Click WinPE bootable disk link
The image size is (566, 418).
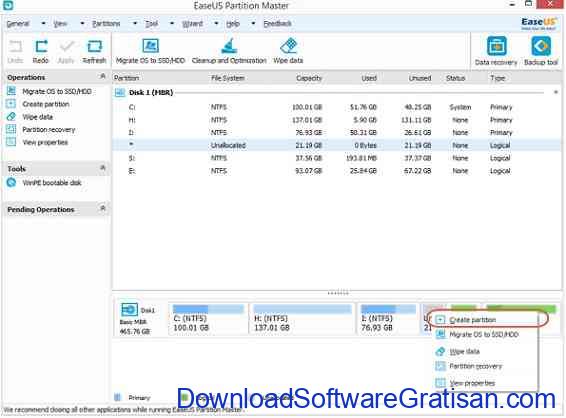[x=52, y=183]
